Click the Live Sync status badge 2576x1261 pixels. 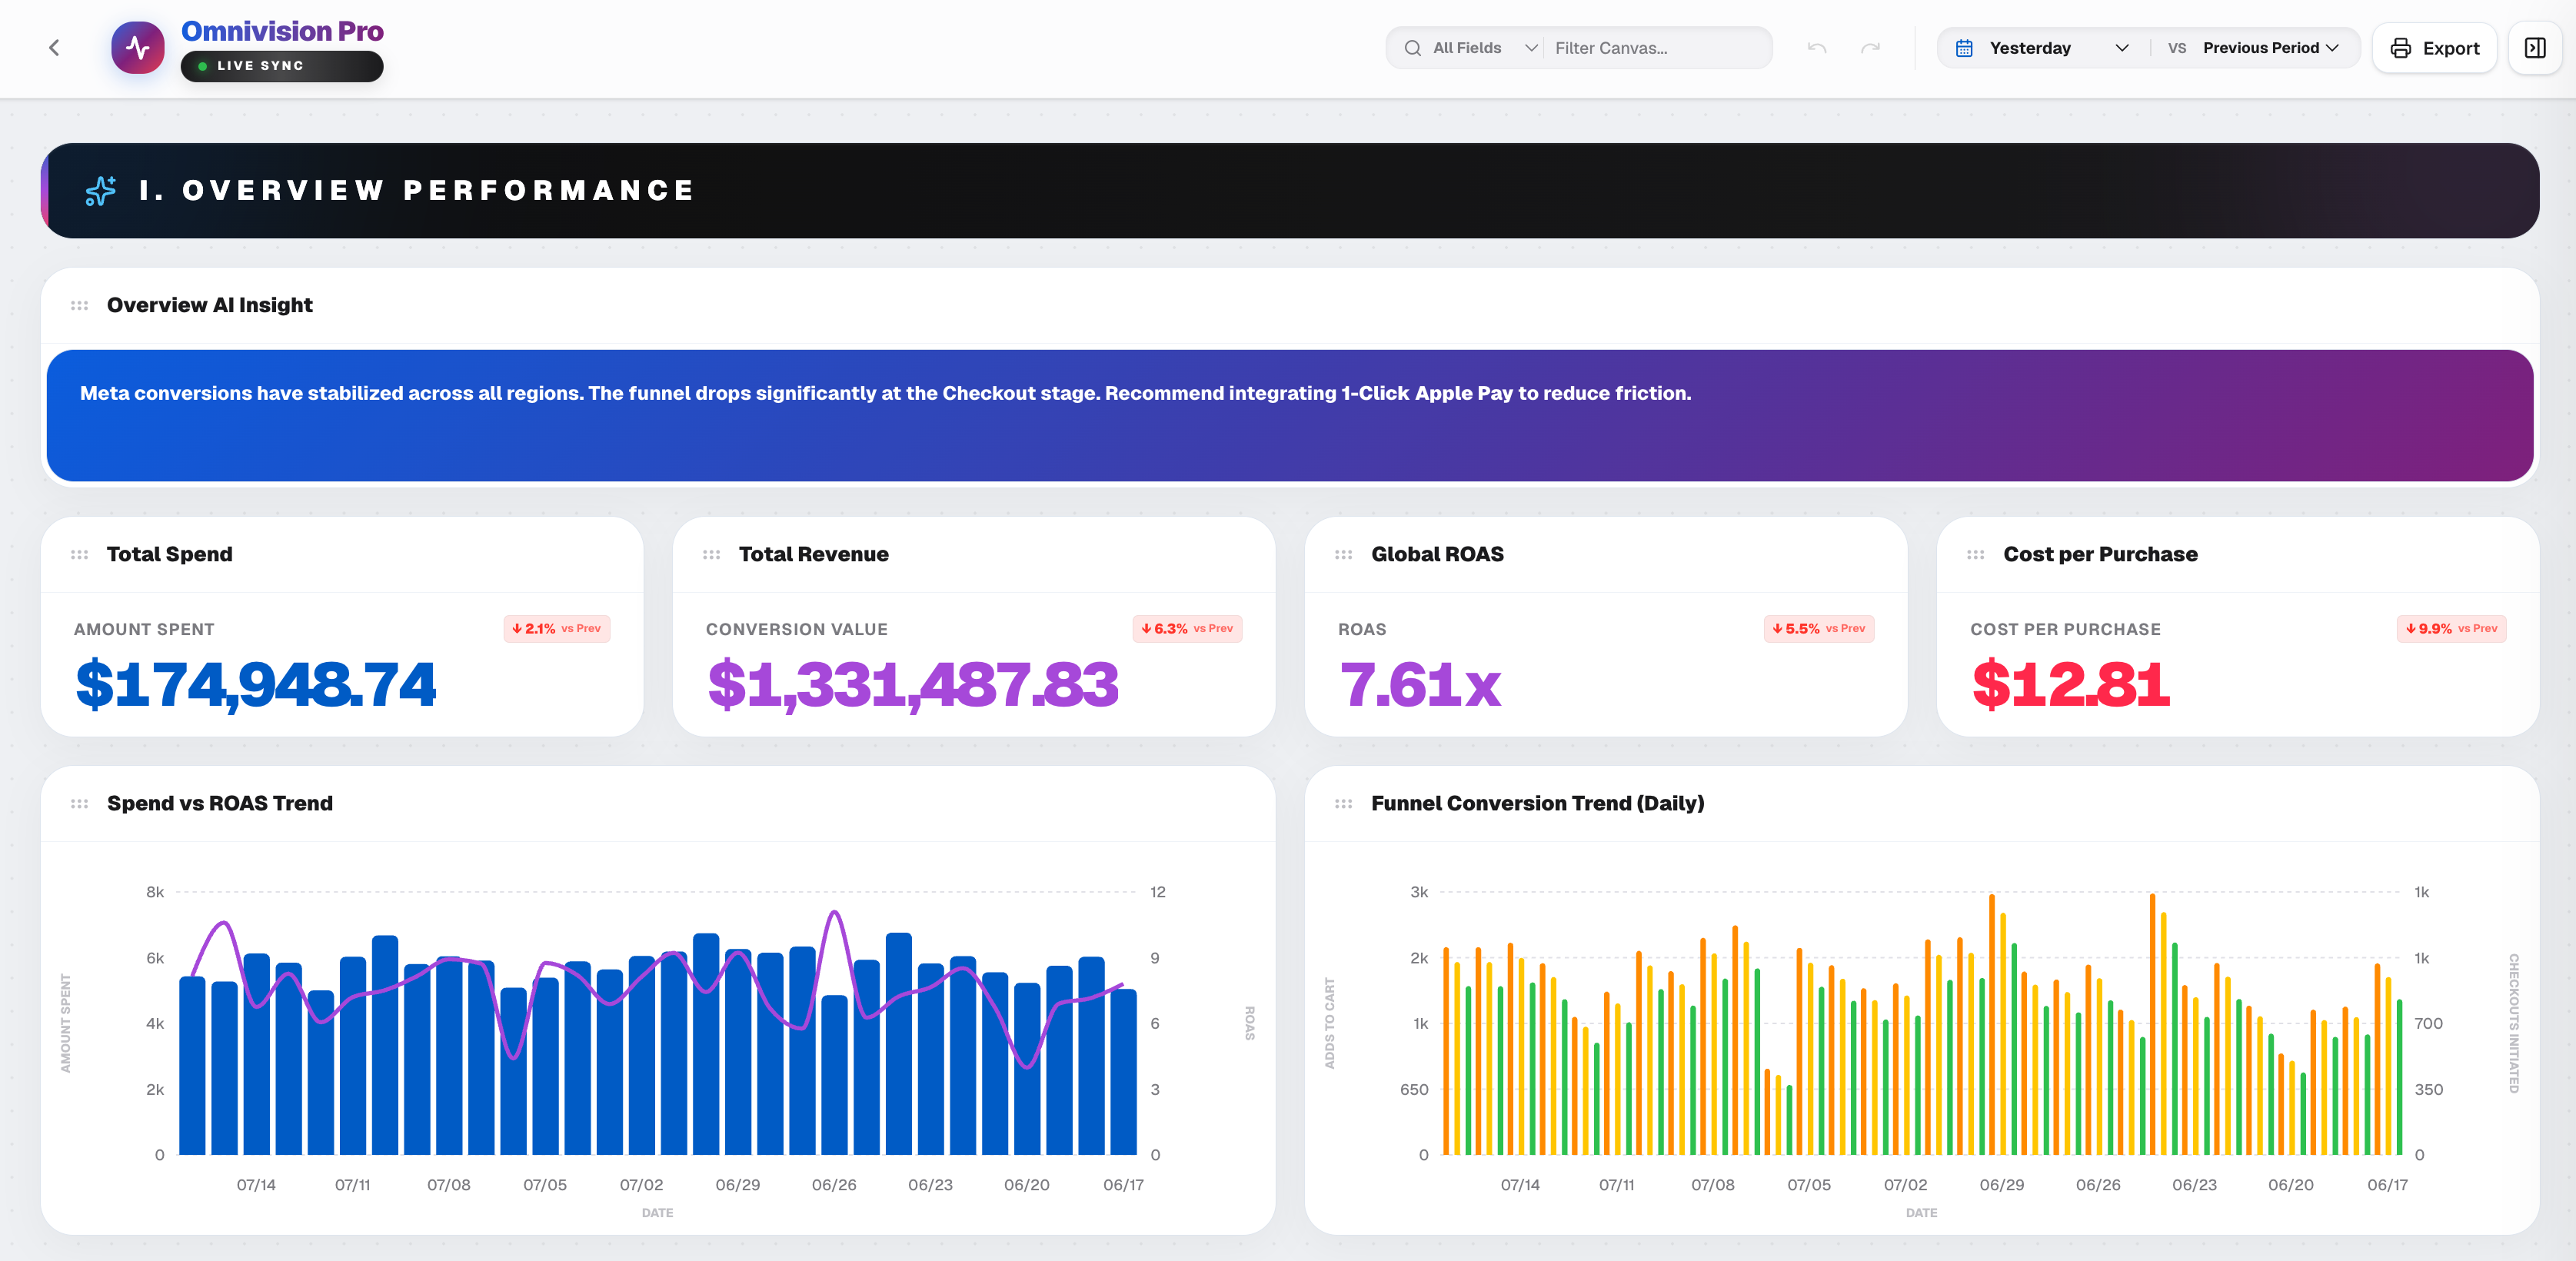tap(282, 66)
